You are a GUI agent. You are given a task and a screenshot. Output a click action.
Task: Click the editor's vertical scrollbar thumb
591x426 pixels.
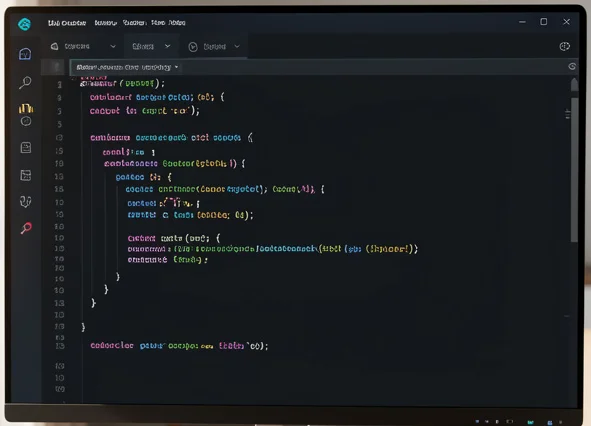coord(574,170)
